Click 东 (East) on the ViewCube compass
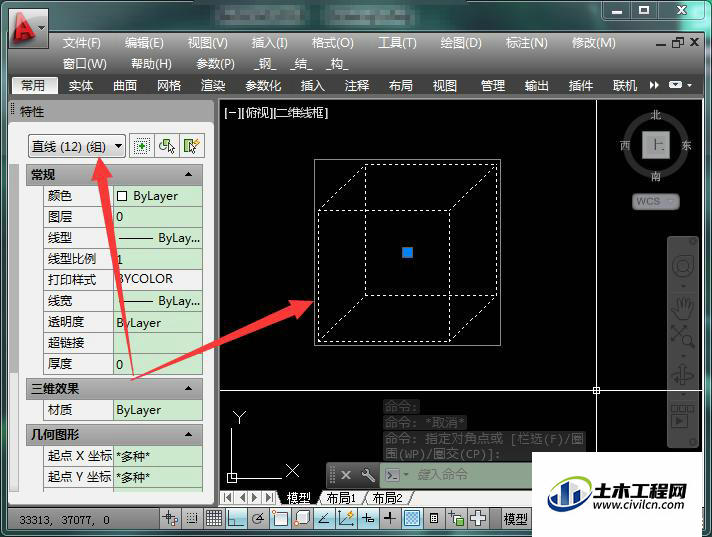Screen dimensions: 712x537 tap(686, 145)
